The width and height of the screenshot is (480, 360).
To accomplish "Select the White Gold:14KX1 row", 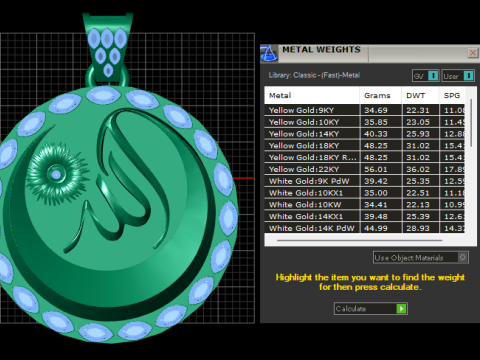I will pos(365,217).
